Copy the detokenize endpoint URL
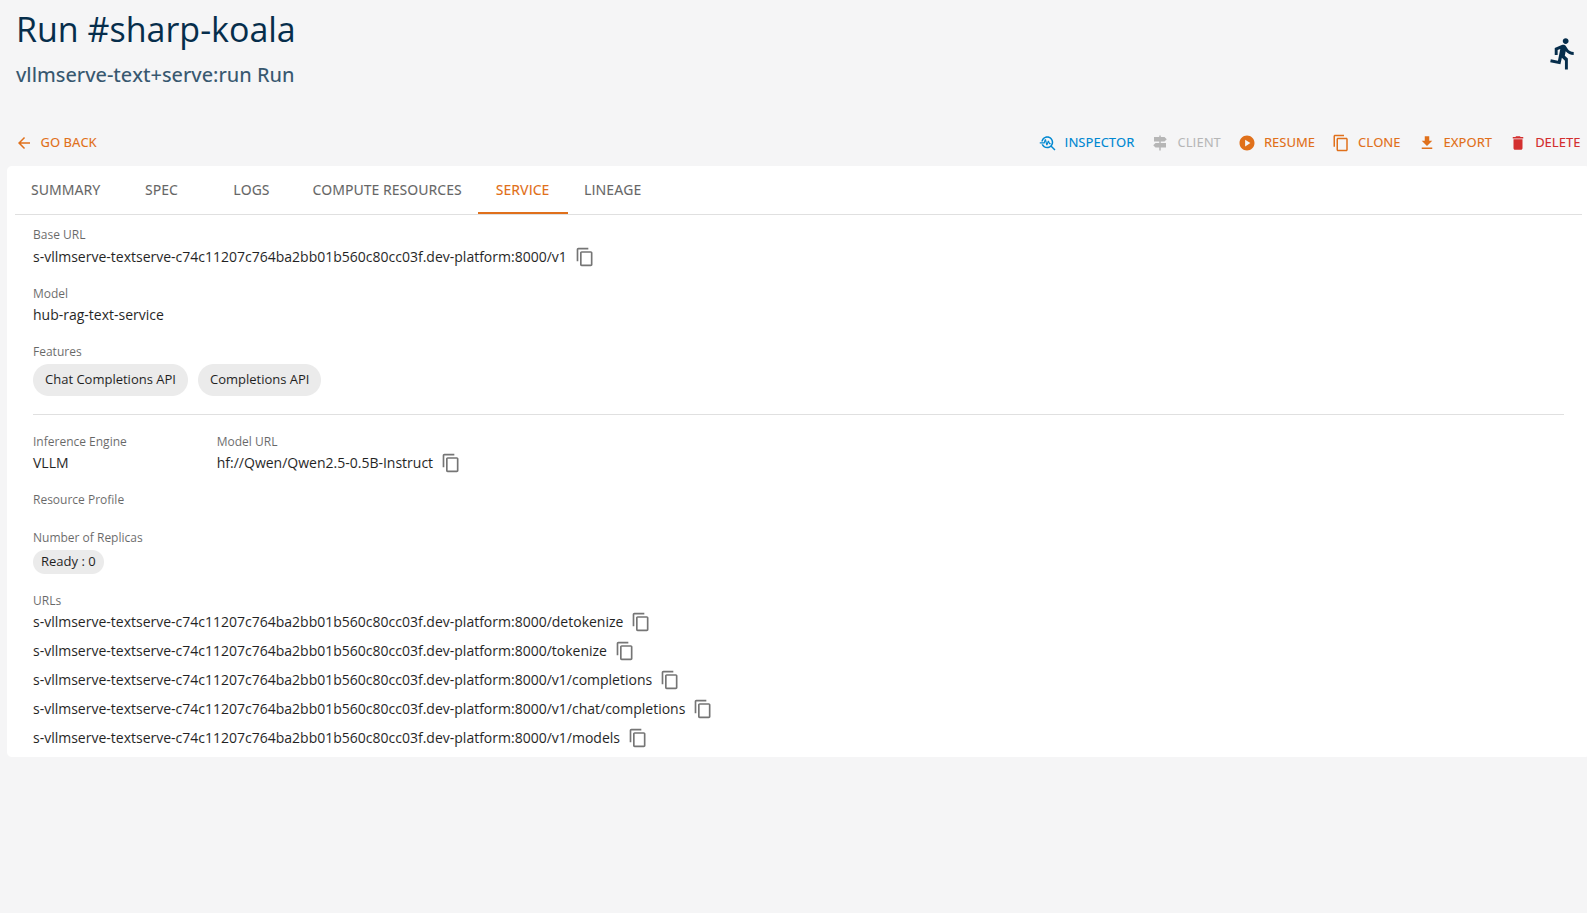Image resolution: width=1587 pixels, height=913 pixels. click(x=641, y=622)
